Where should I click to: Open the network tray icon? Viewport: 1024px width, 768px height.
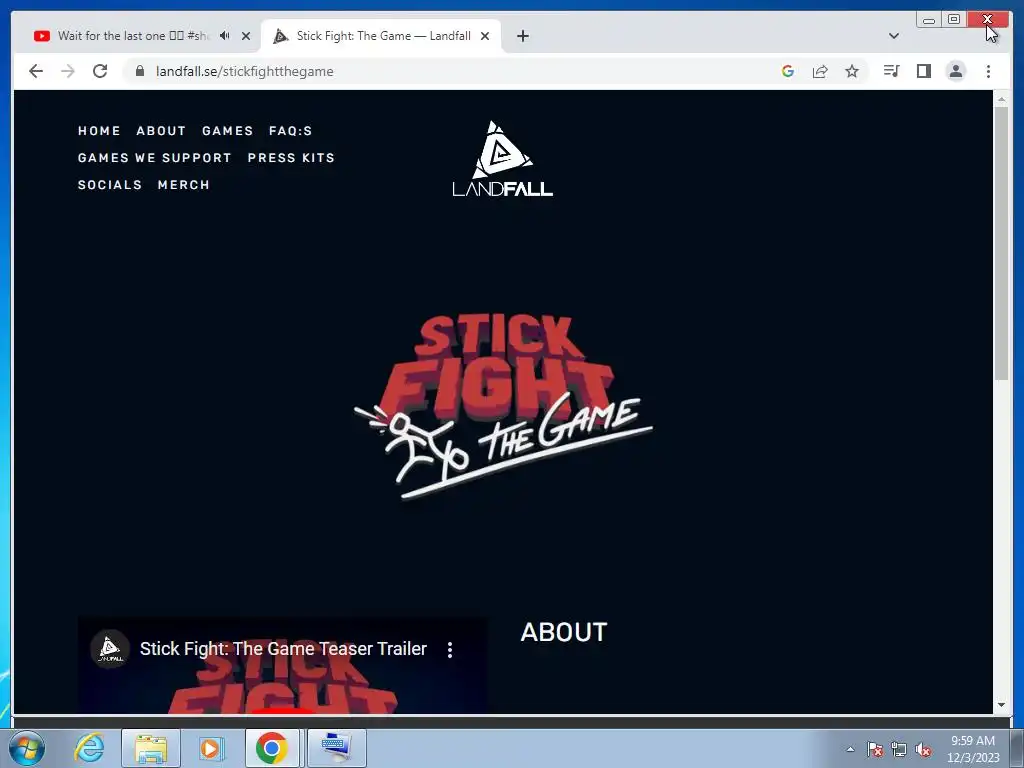[899, 749]
